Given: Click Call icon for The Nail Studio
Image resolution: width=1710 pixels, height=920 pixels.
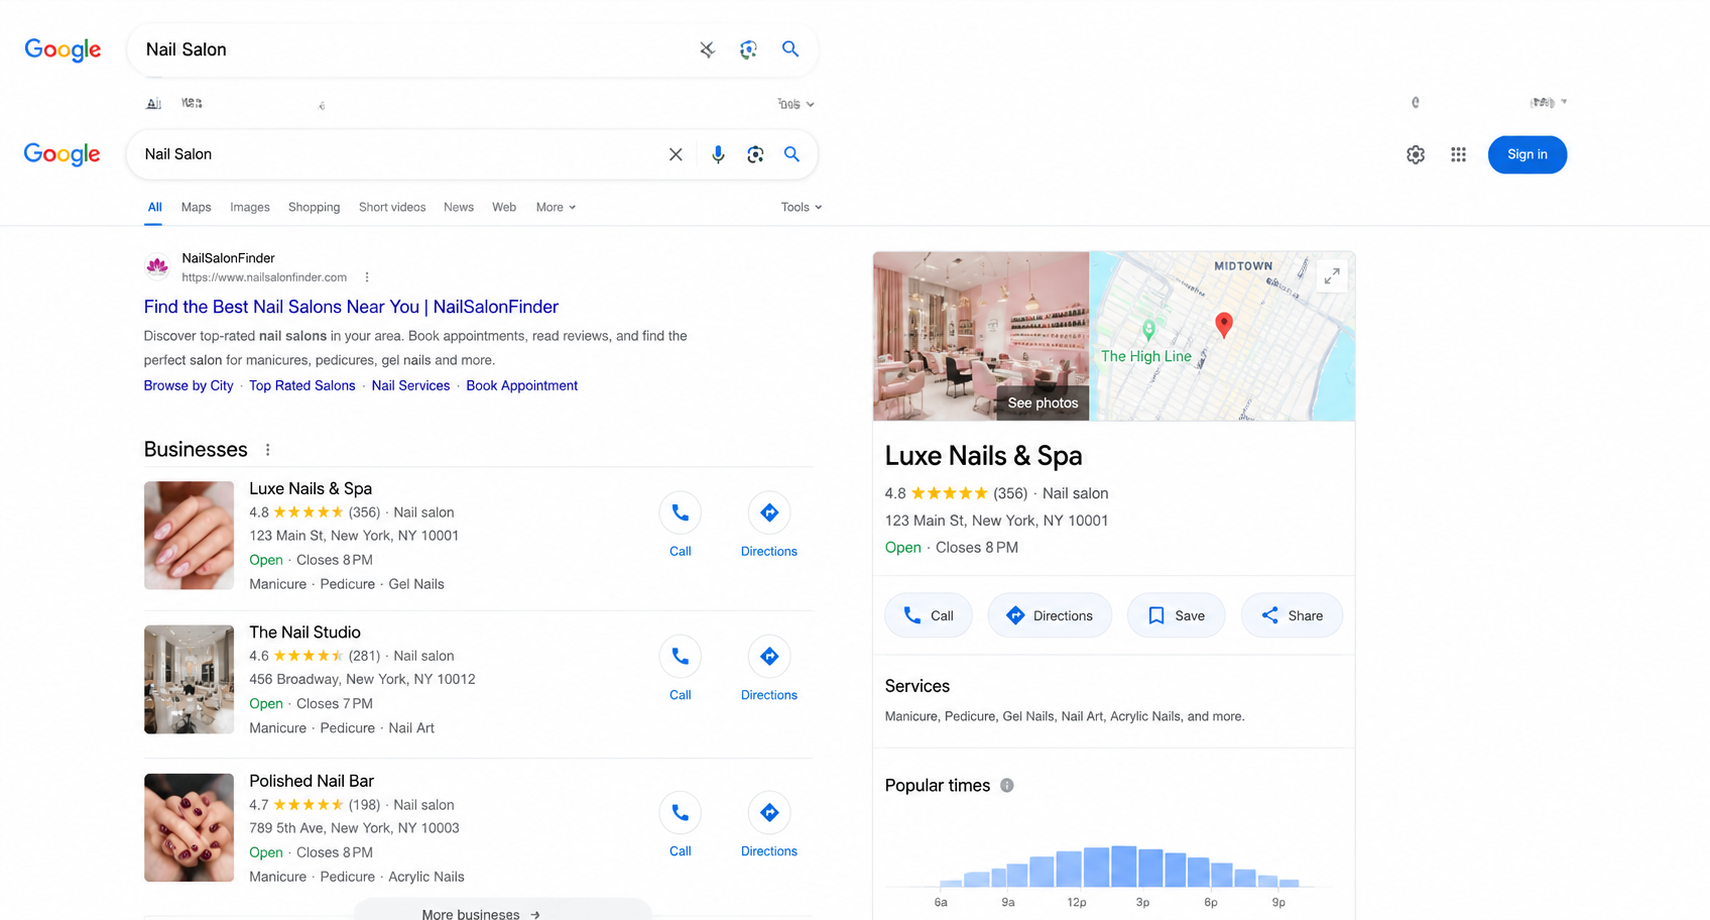Looking at the screenshot, I should [680, 657].
